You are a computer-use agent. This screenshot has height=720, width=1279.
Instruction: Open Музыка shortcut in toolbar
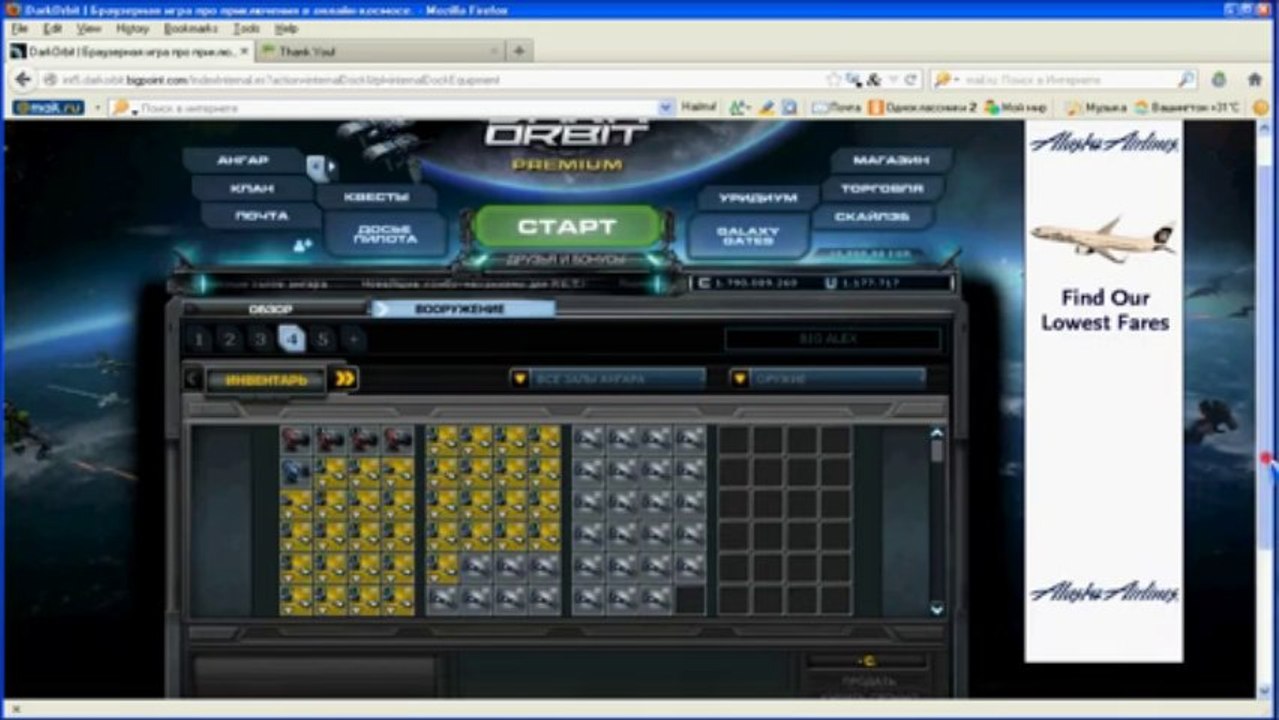tap(1095, 107)
